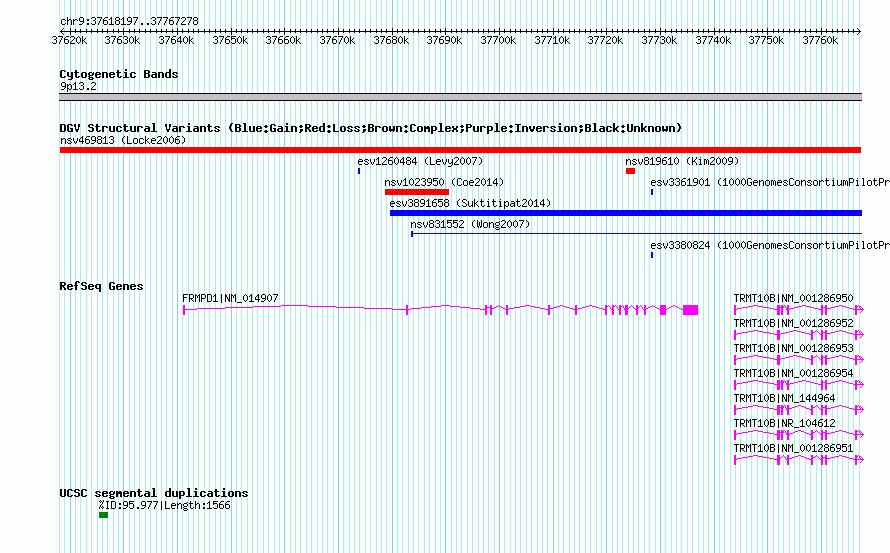
Task: Select the green segmental duplication block
Action: pyautogui.click(x=103, y=515)
